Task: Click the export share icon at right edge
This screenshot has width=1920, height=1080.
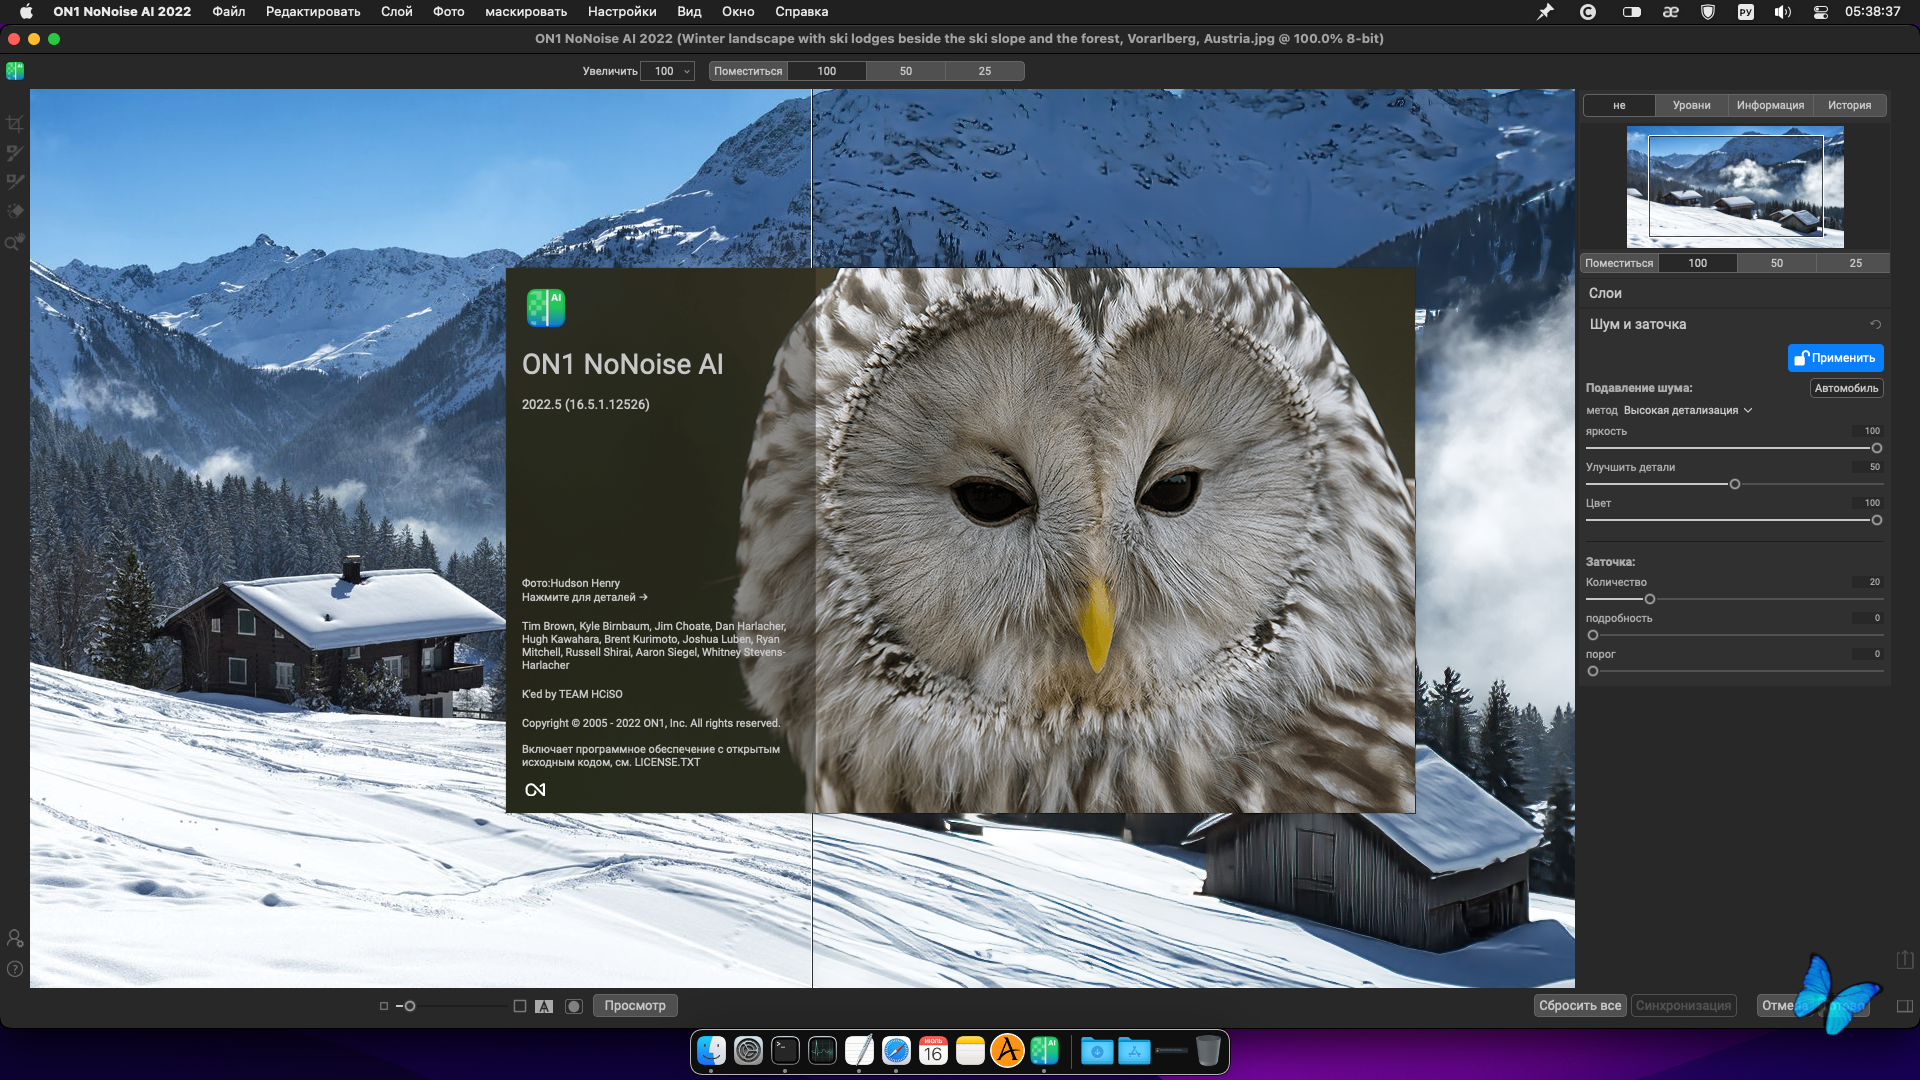Action: coord(1904,959)
